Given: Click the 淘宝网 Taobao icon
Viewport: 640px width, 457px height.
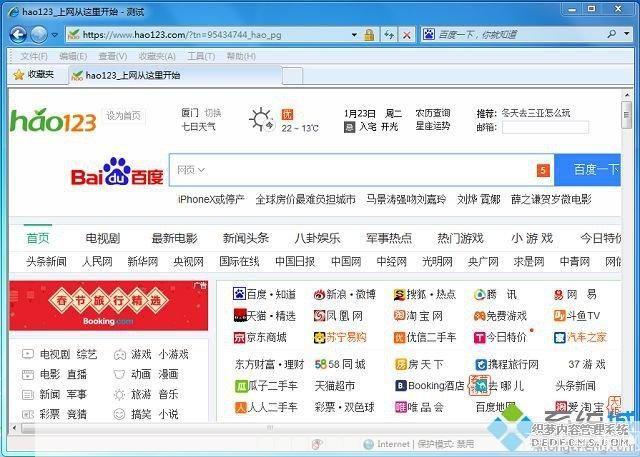Looking at the screenshot, I should coord(400,315).
